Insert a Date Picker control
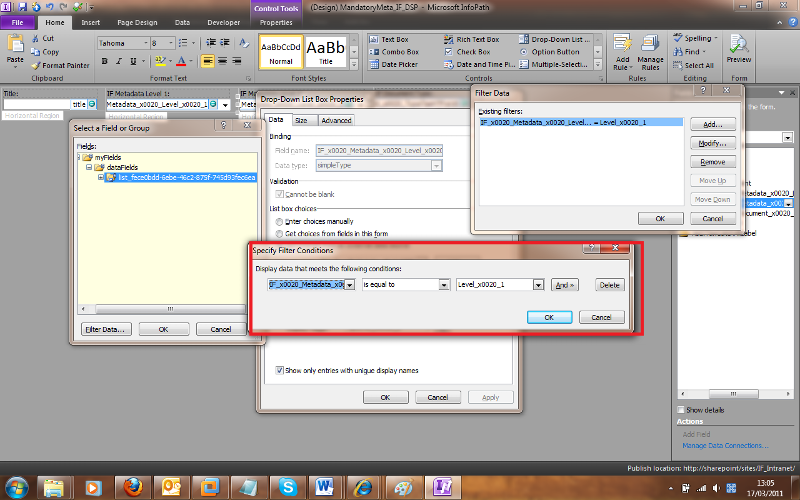 tap(393, 64)
